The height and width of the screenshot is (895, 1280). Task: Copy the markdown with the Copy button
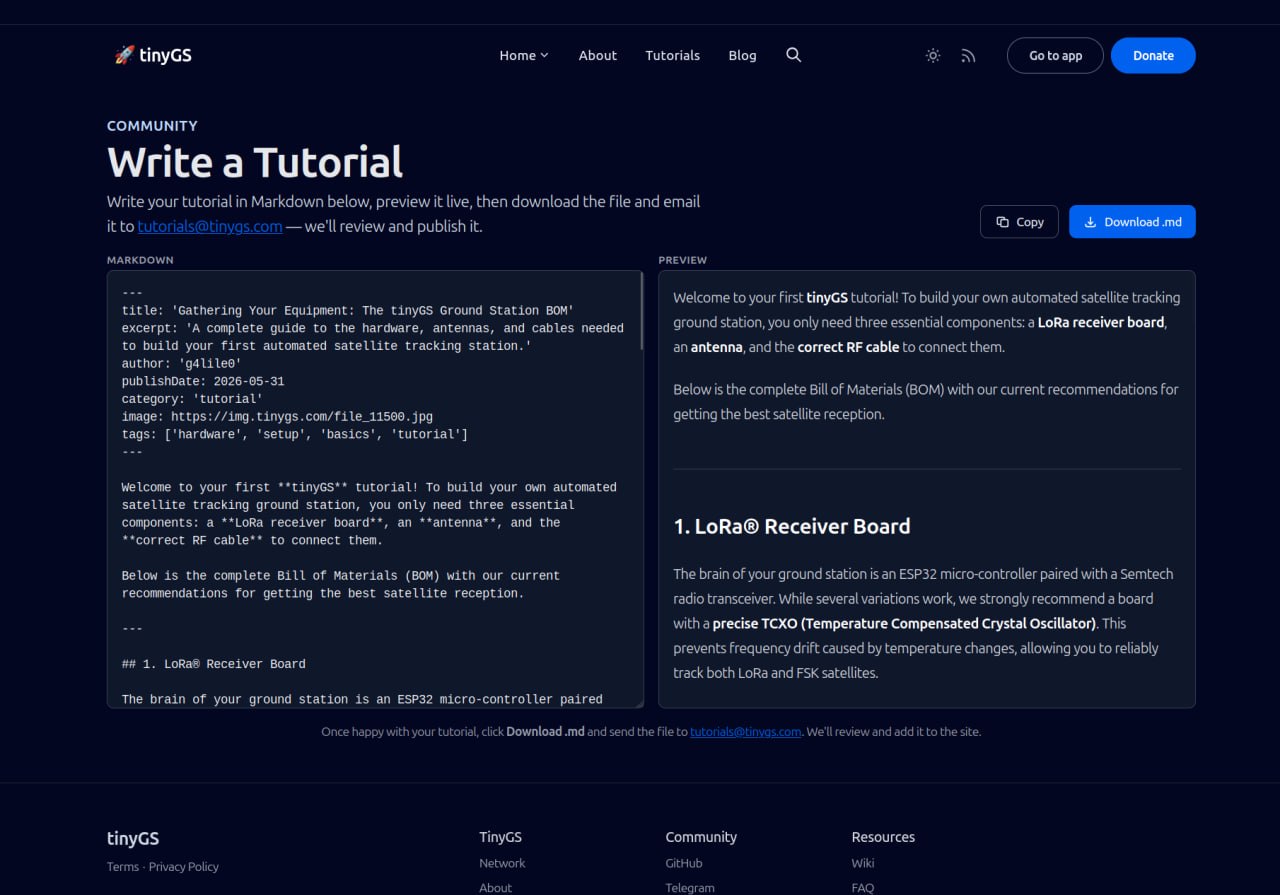click(x=1019, y=222)
